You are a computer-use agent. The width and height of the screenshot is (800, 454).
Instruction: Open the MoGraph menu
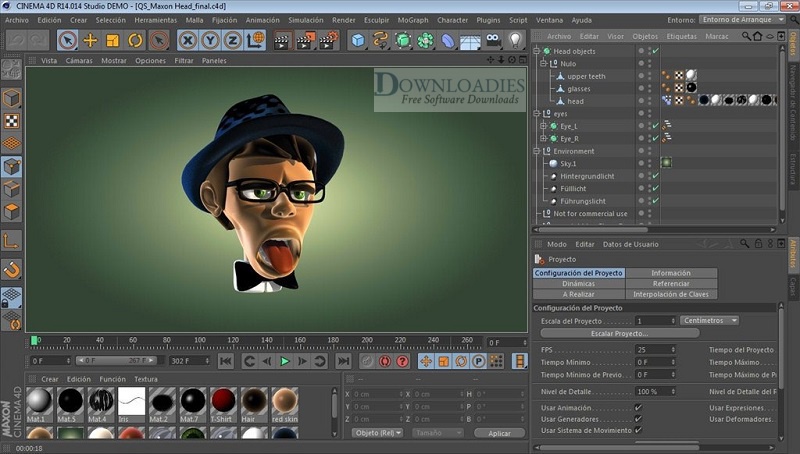(x=413, y=20)
